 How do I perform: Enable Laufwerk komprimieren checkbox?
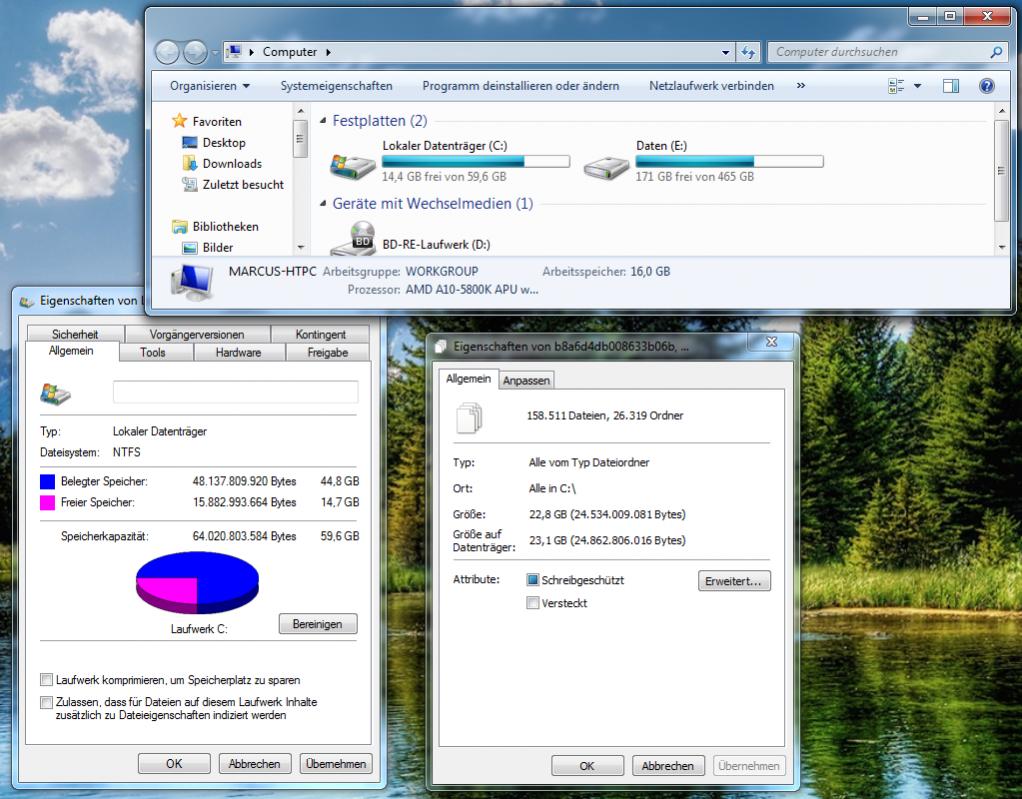click(x=46, y=680)
